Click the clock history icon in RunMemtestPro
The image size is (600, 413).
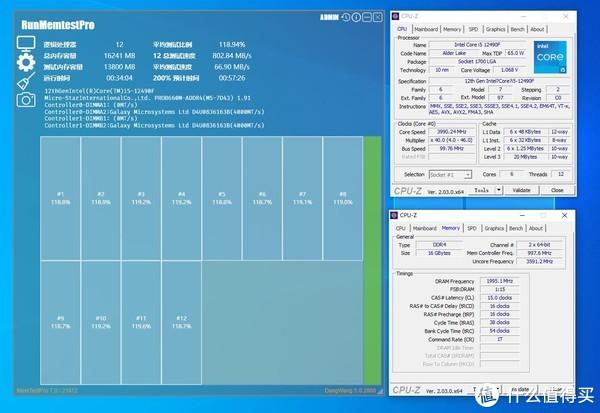346,17
